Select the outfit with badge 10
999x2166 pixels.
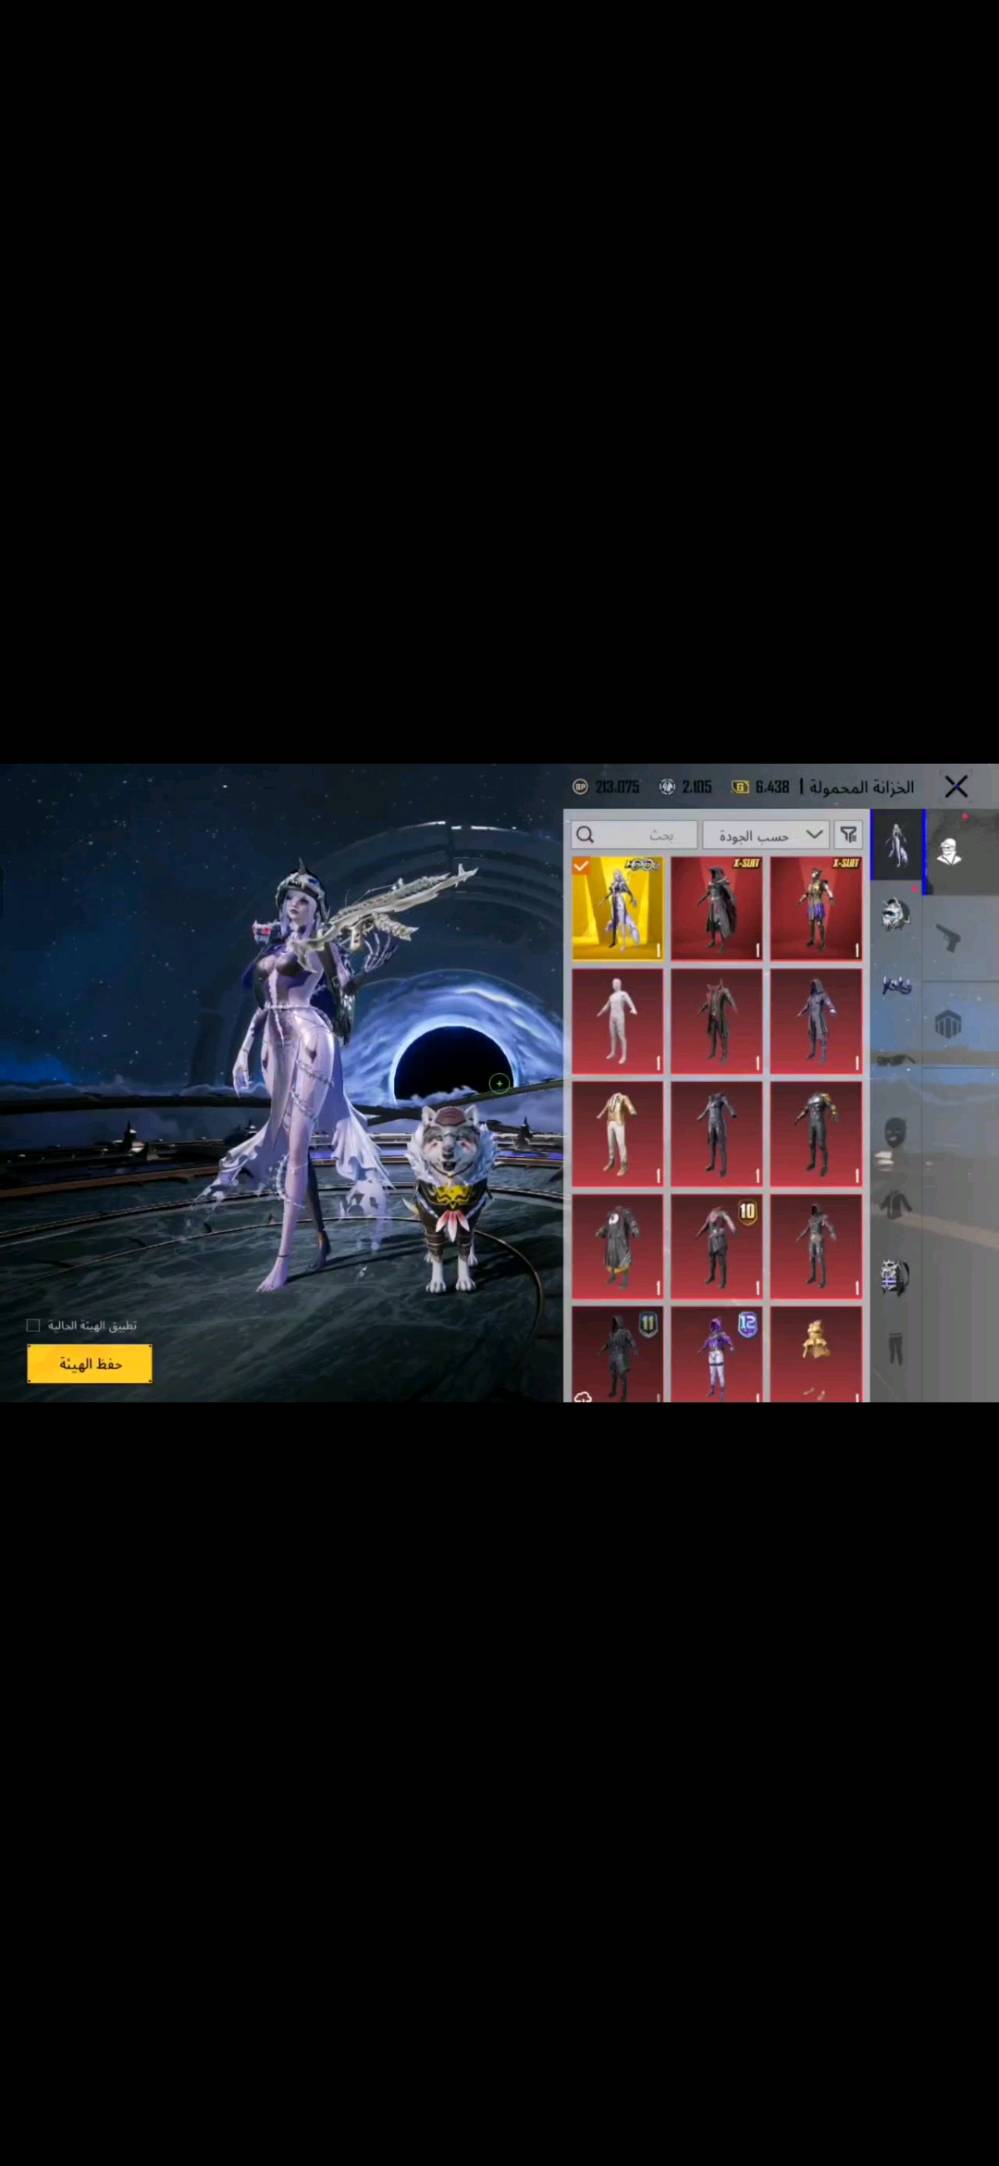pos(717,1246)
